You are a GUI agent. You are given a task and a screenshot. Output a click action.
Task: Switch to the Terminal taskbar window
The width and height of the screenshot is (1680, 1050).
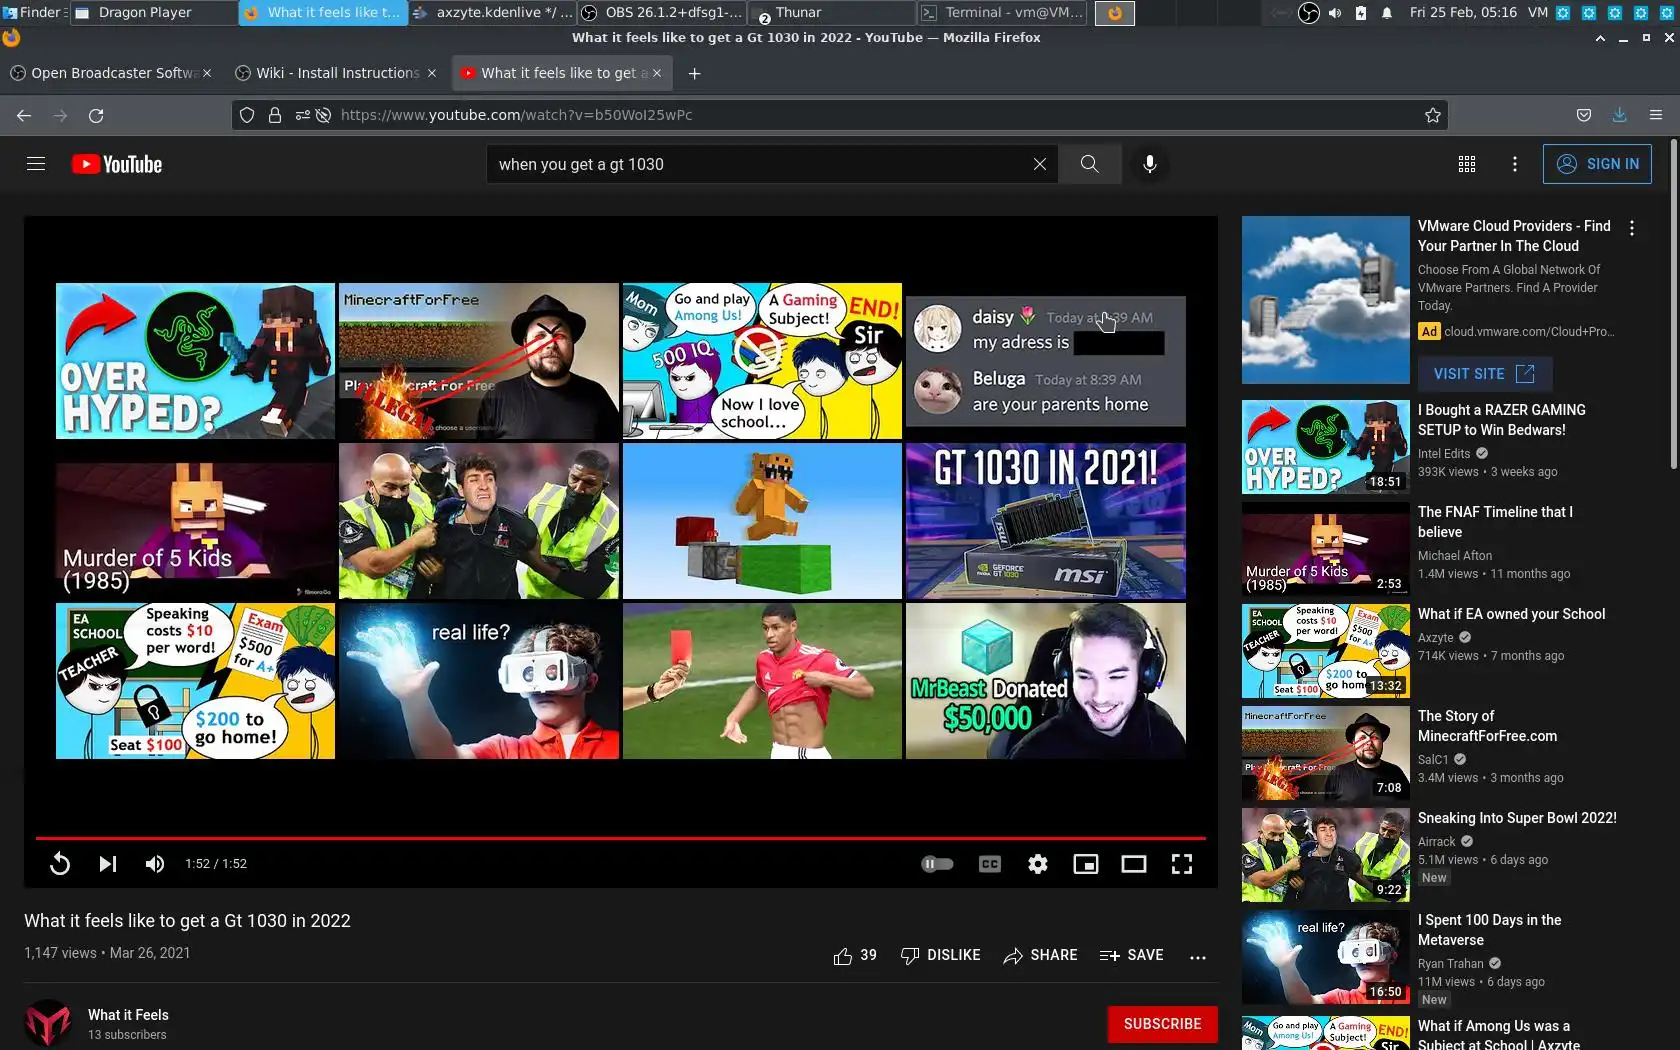click(x=1002, y=13)
